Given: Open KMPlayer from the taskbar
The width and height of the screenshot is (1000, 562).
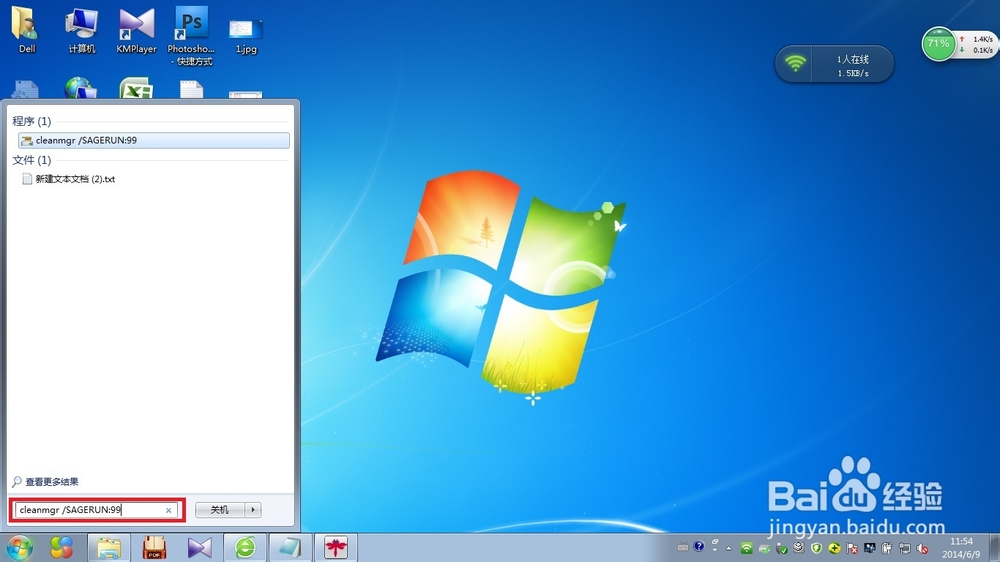Looking at the screenshot, I should coord(200,547).
